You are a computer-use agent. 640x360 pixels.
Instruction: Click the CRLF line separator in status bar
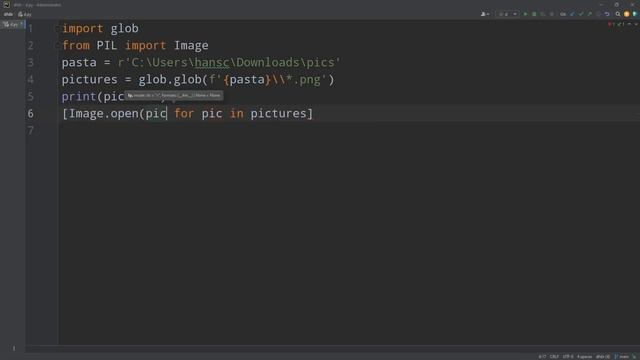coord(554,357)
